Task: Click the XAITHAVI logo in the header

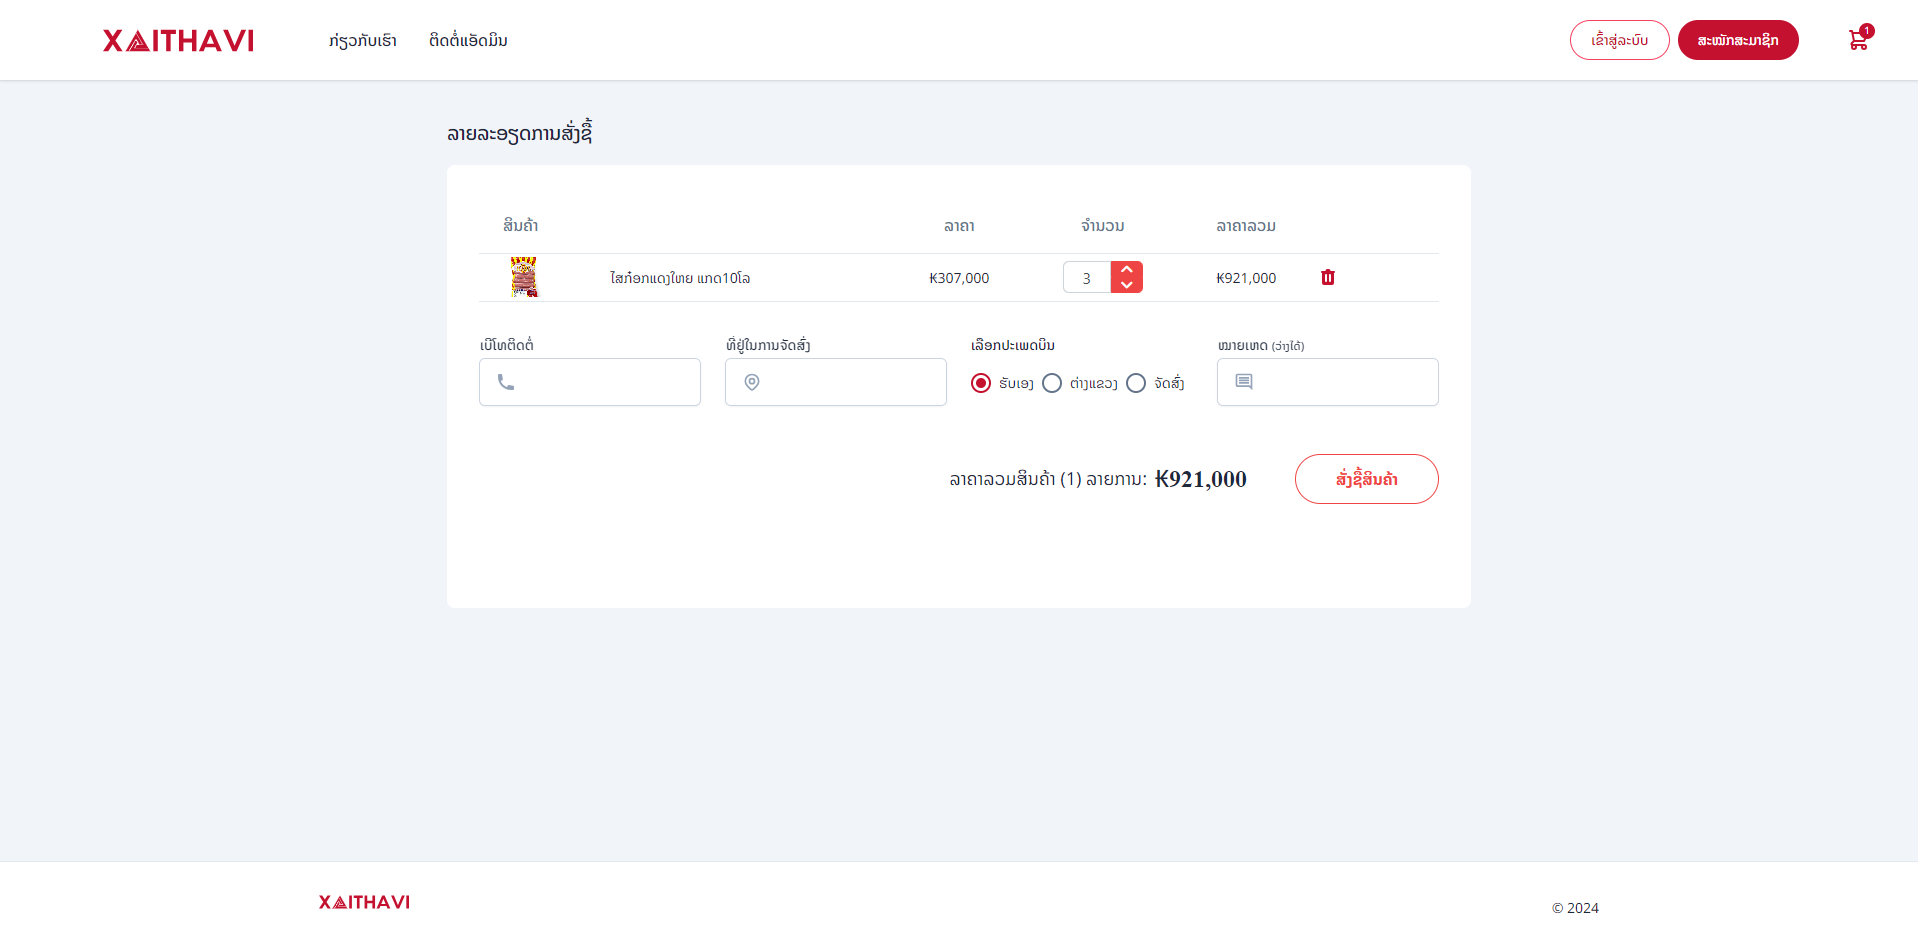Action: [178, 40]
